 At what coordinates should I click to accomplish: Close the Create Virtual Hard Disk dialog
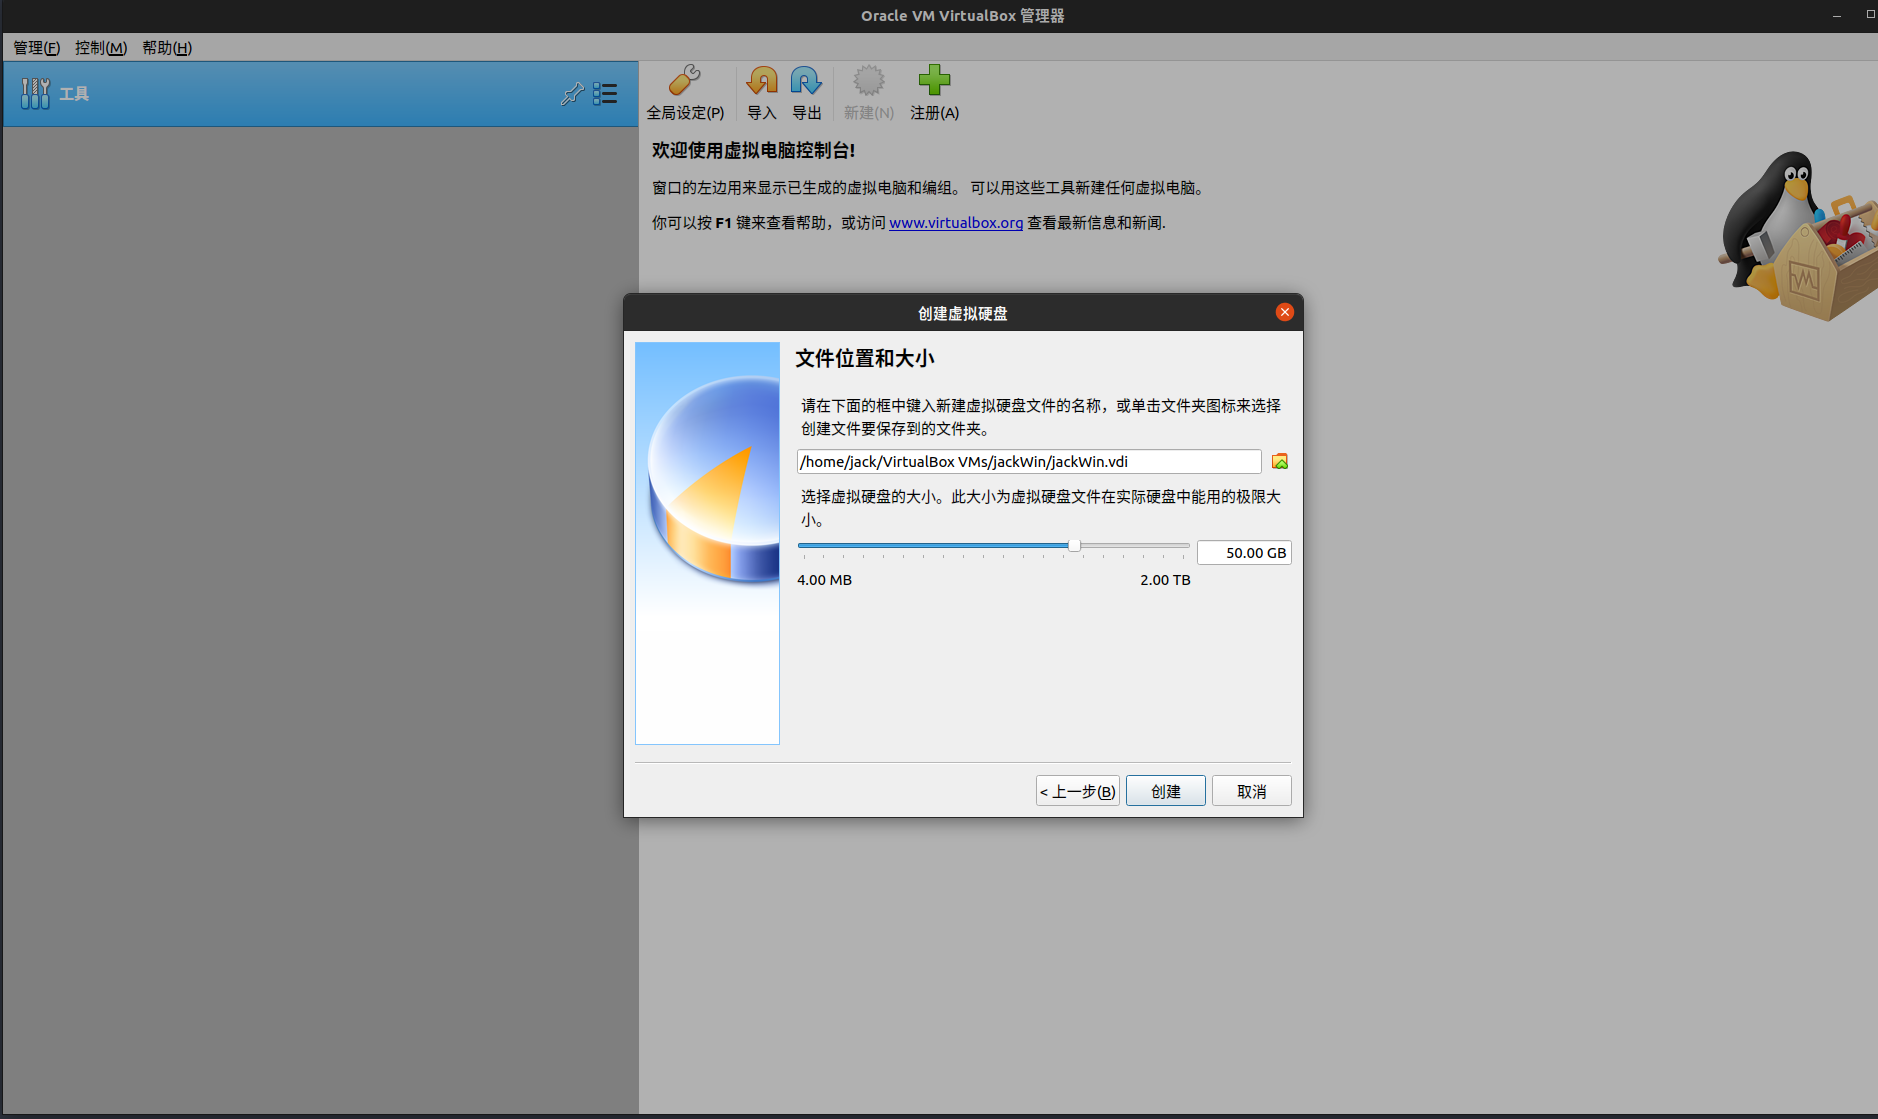click(1285, 312)
